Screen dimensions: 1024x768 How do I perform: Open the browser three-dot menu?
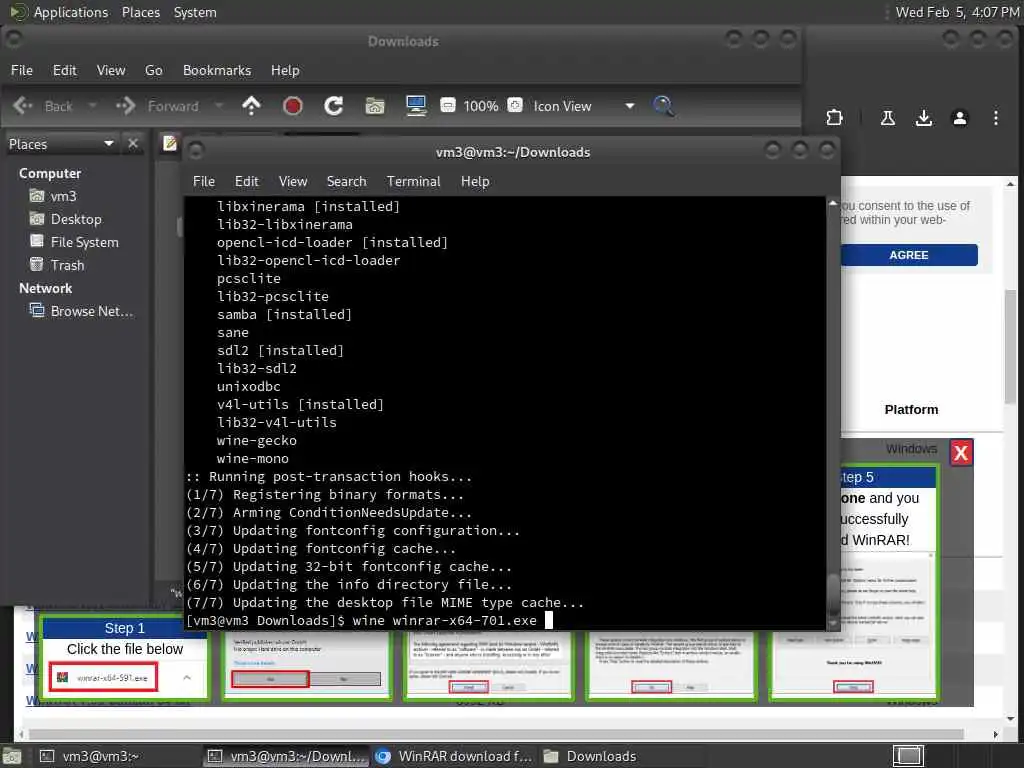pyautogui.click(x=995, y=118)
